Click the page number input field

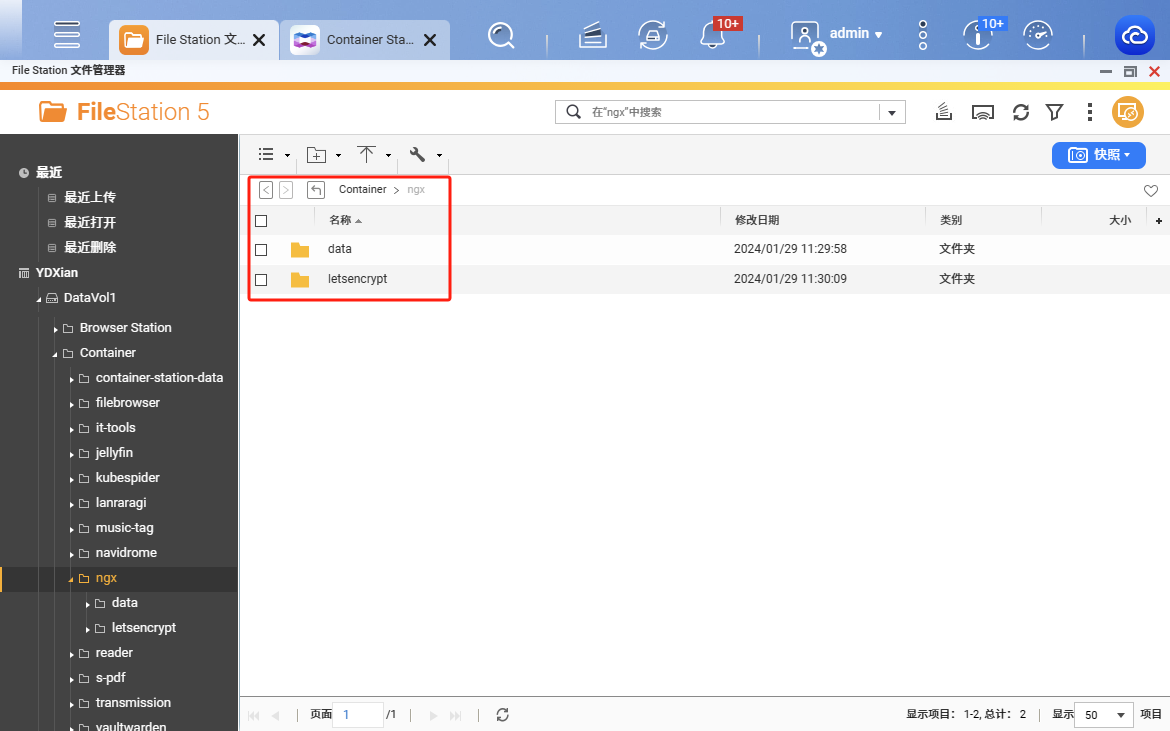(358, 715)
